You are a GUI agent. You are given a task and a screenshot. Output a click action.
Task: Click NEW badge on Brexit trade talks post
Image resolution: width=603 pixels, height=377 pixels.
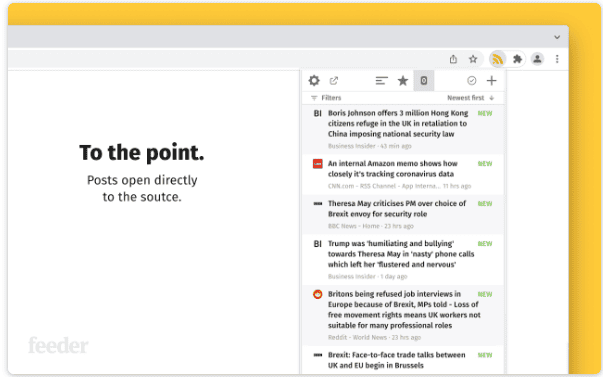[485, 355]
